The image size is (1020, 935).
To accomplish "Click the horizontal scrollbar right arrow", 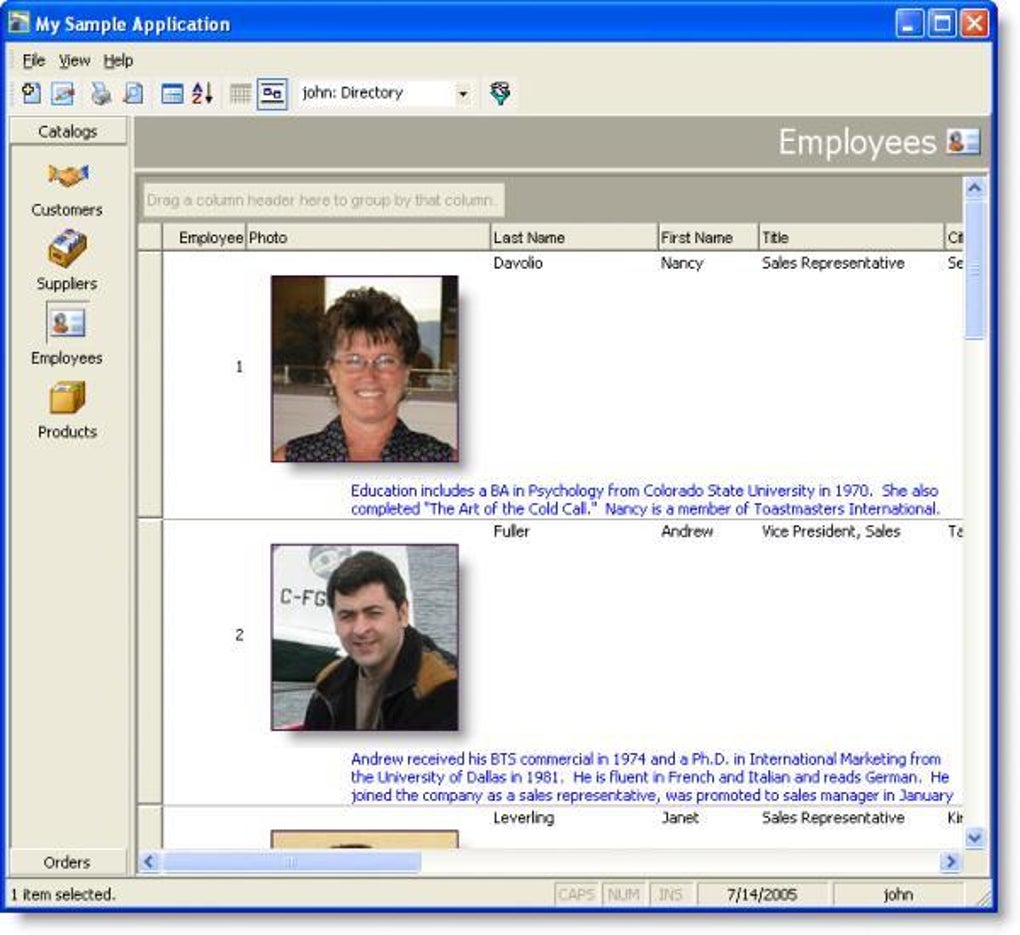I will click(950, 862).
